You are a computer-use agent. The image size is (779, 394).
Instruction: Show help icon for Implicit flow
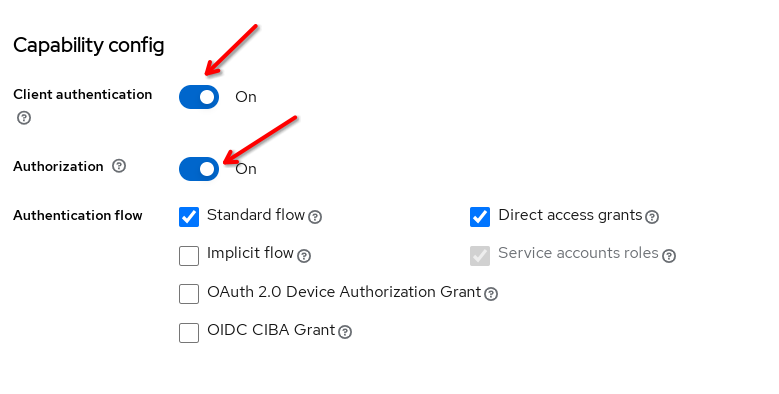[304, 256]
